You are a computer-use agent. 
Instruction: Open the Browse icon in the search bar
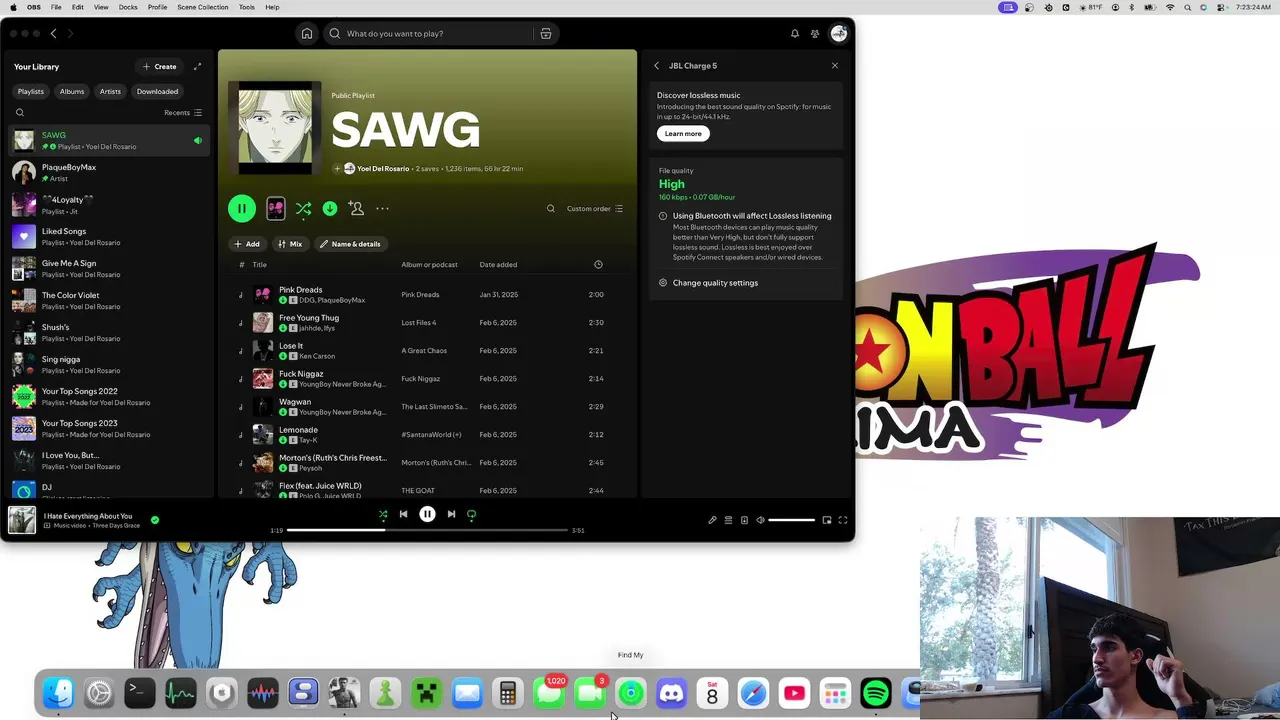(546, 33)
